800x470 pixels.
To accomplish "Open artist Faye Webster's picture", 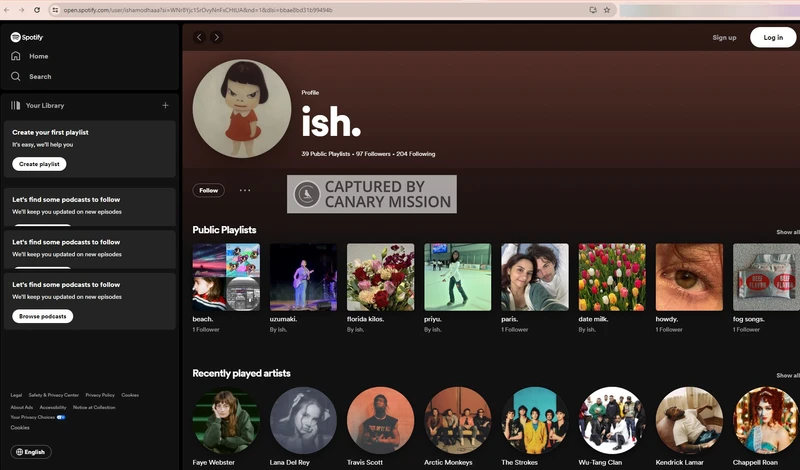I will (x=226, y=420).
